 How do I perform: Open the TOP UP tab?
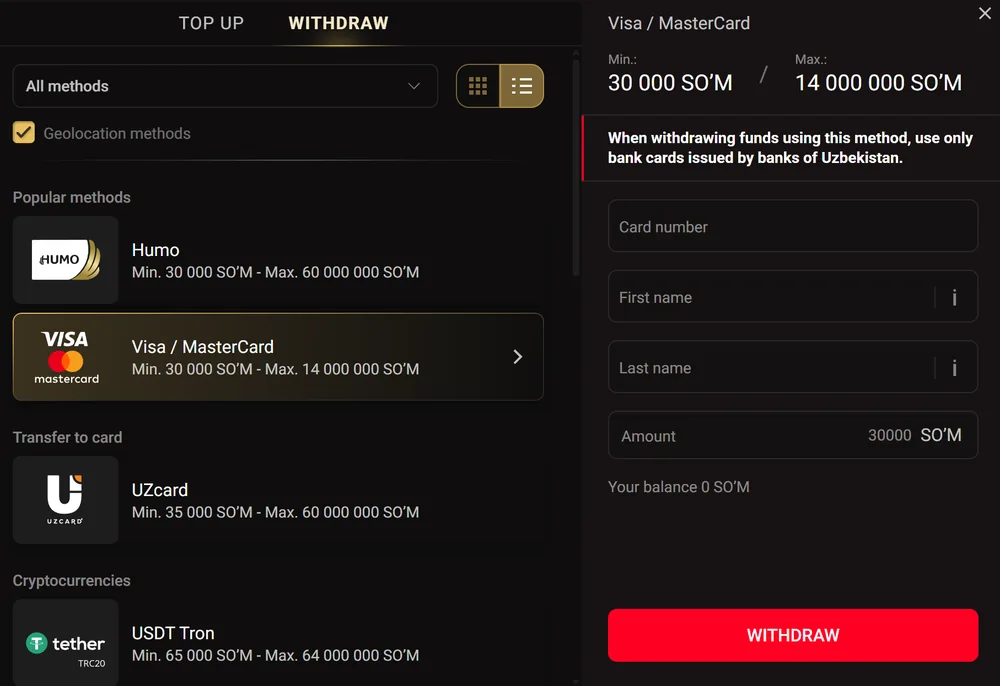(211, 24)
